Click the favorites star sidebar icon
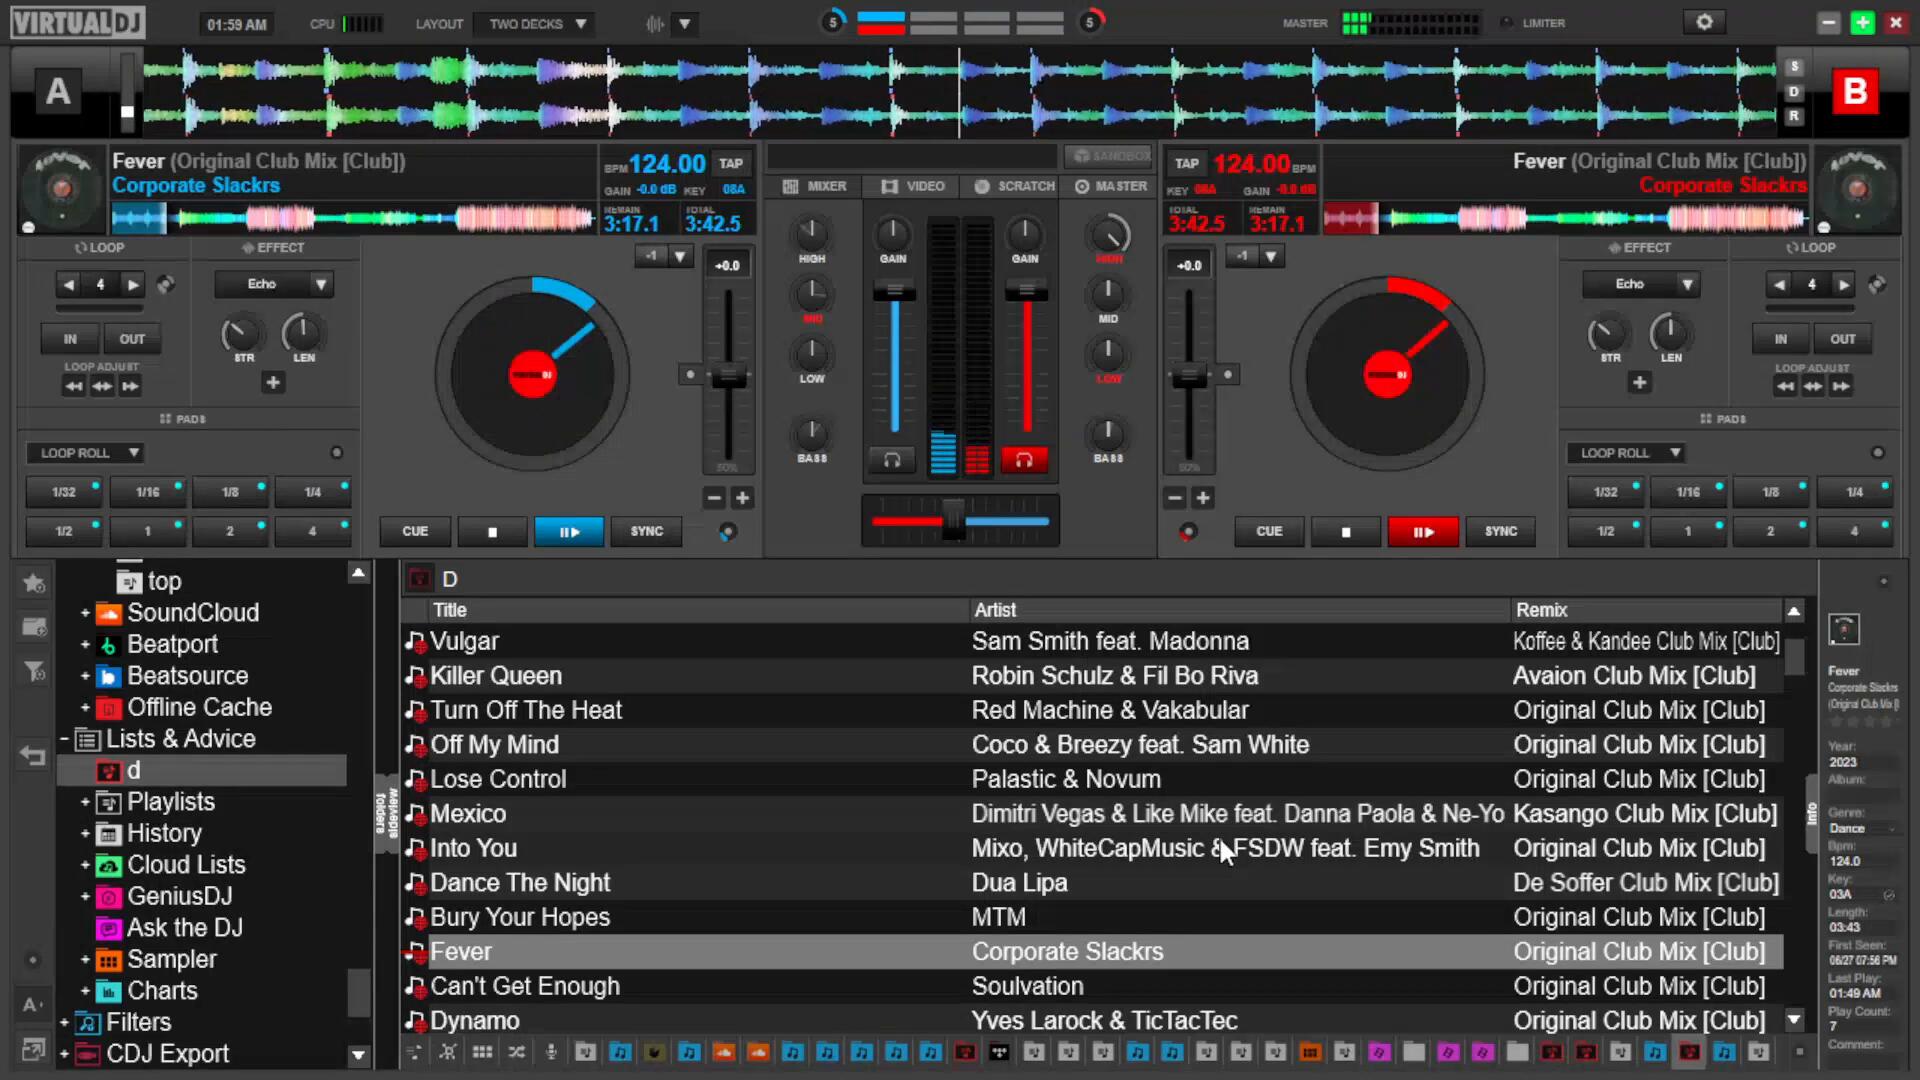1920x1080 pixels. (x=34, y=583)
